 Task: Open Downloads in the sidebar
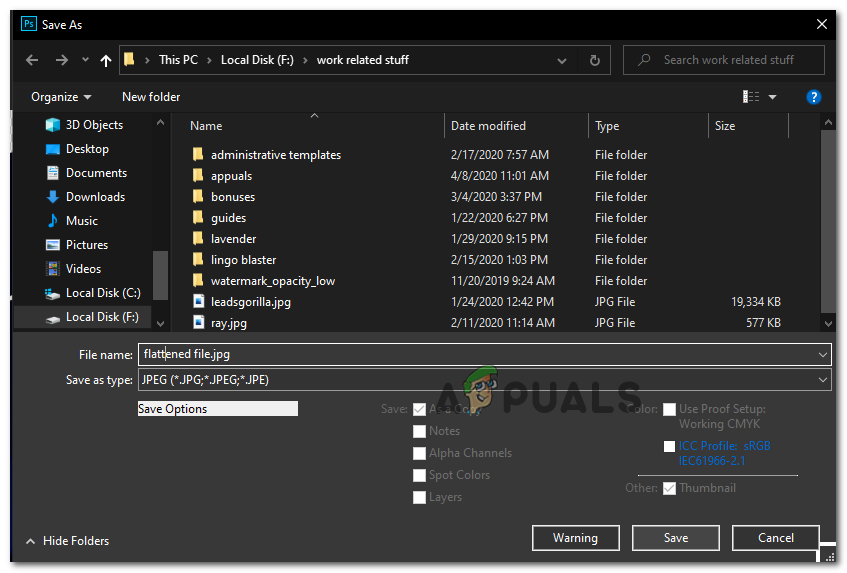pos(85,197)
